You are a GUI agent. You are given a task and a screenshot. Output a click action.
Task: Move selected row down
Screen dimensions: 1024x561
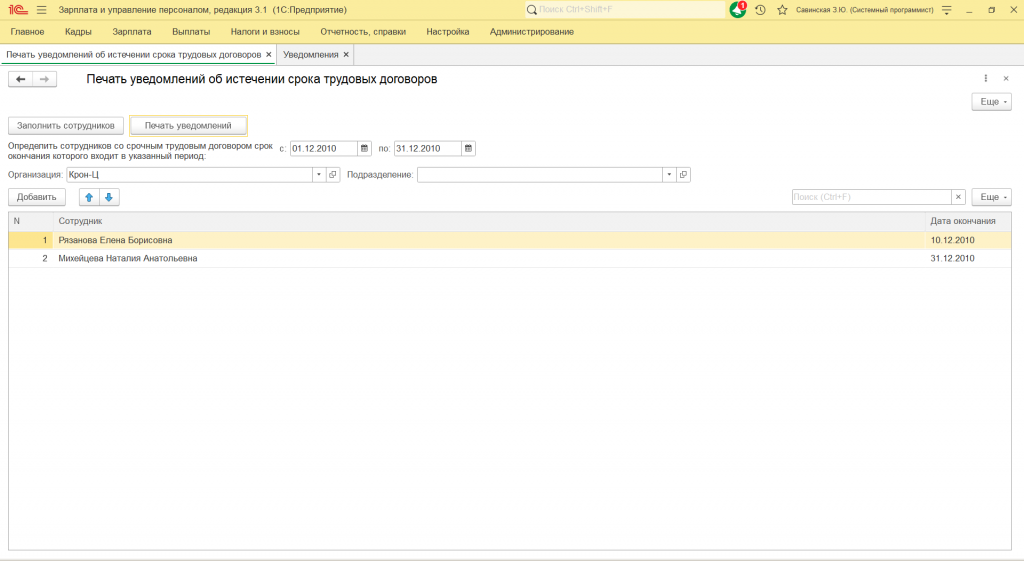[x=109, y=197]
